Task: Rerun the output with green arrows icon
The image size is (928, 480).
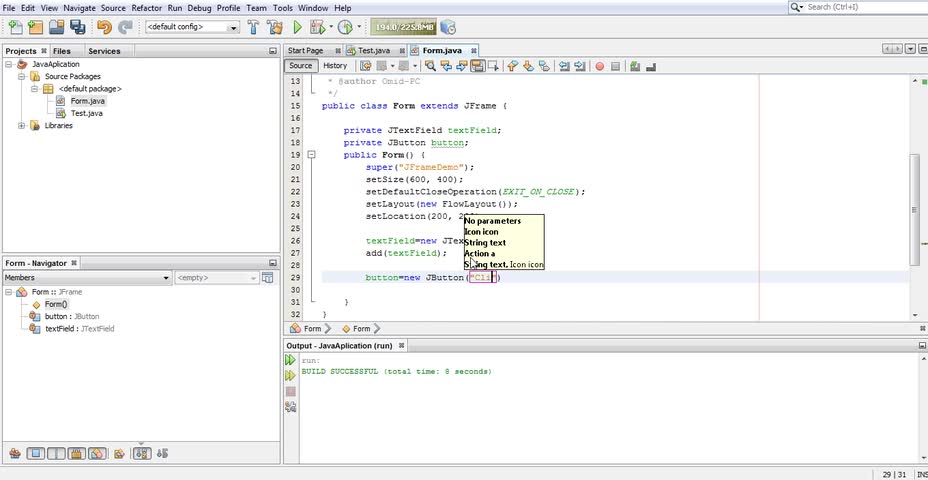Action: (290, 360)
